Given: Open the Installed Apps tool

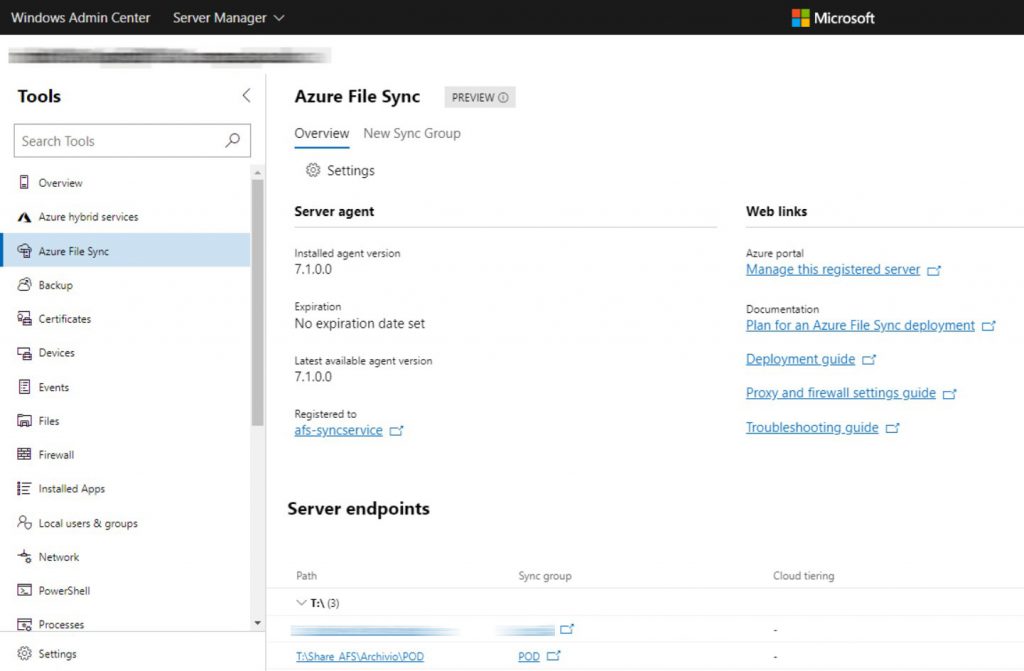Looking at the screenshot, I should point(71,489).
